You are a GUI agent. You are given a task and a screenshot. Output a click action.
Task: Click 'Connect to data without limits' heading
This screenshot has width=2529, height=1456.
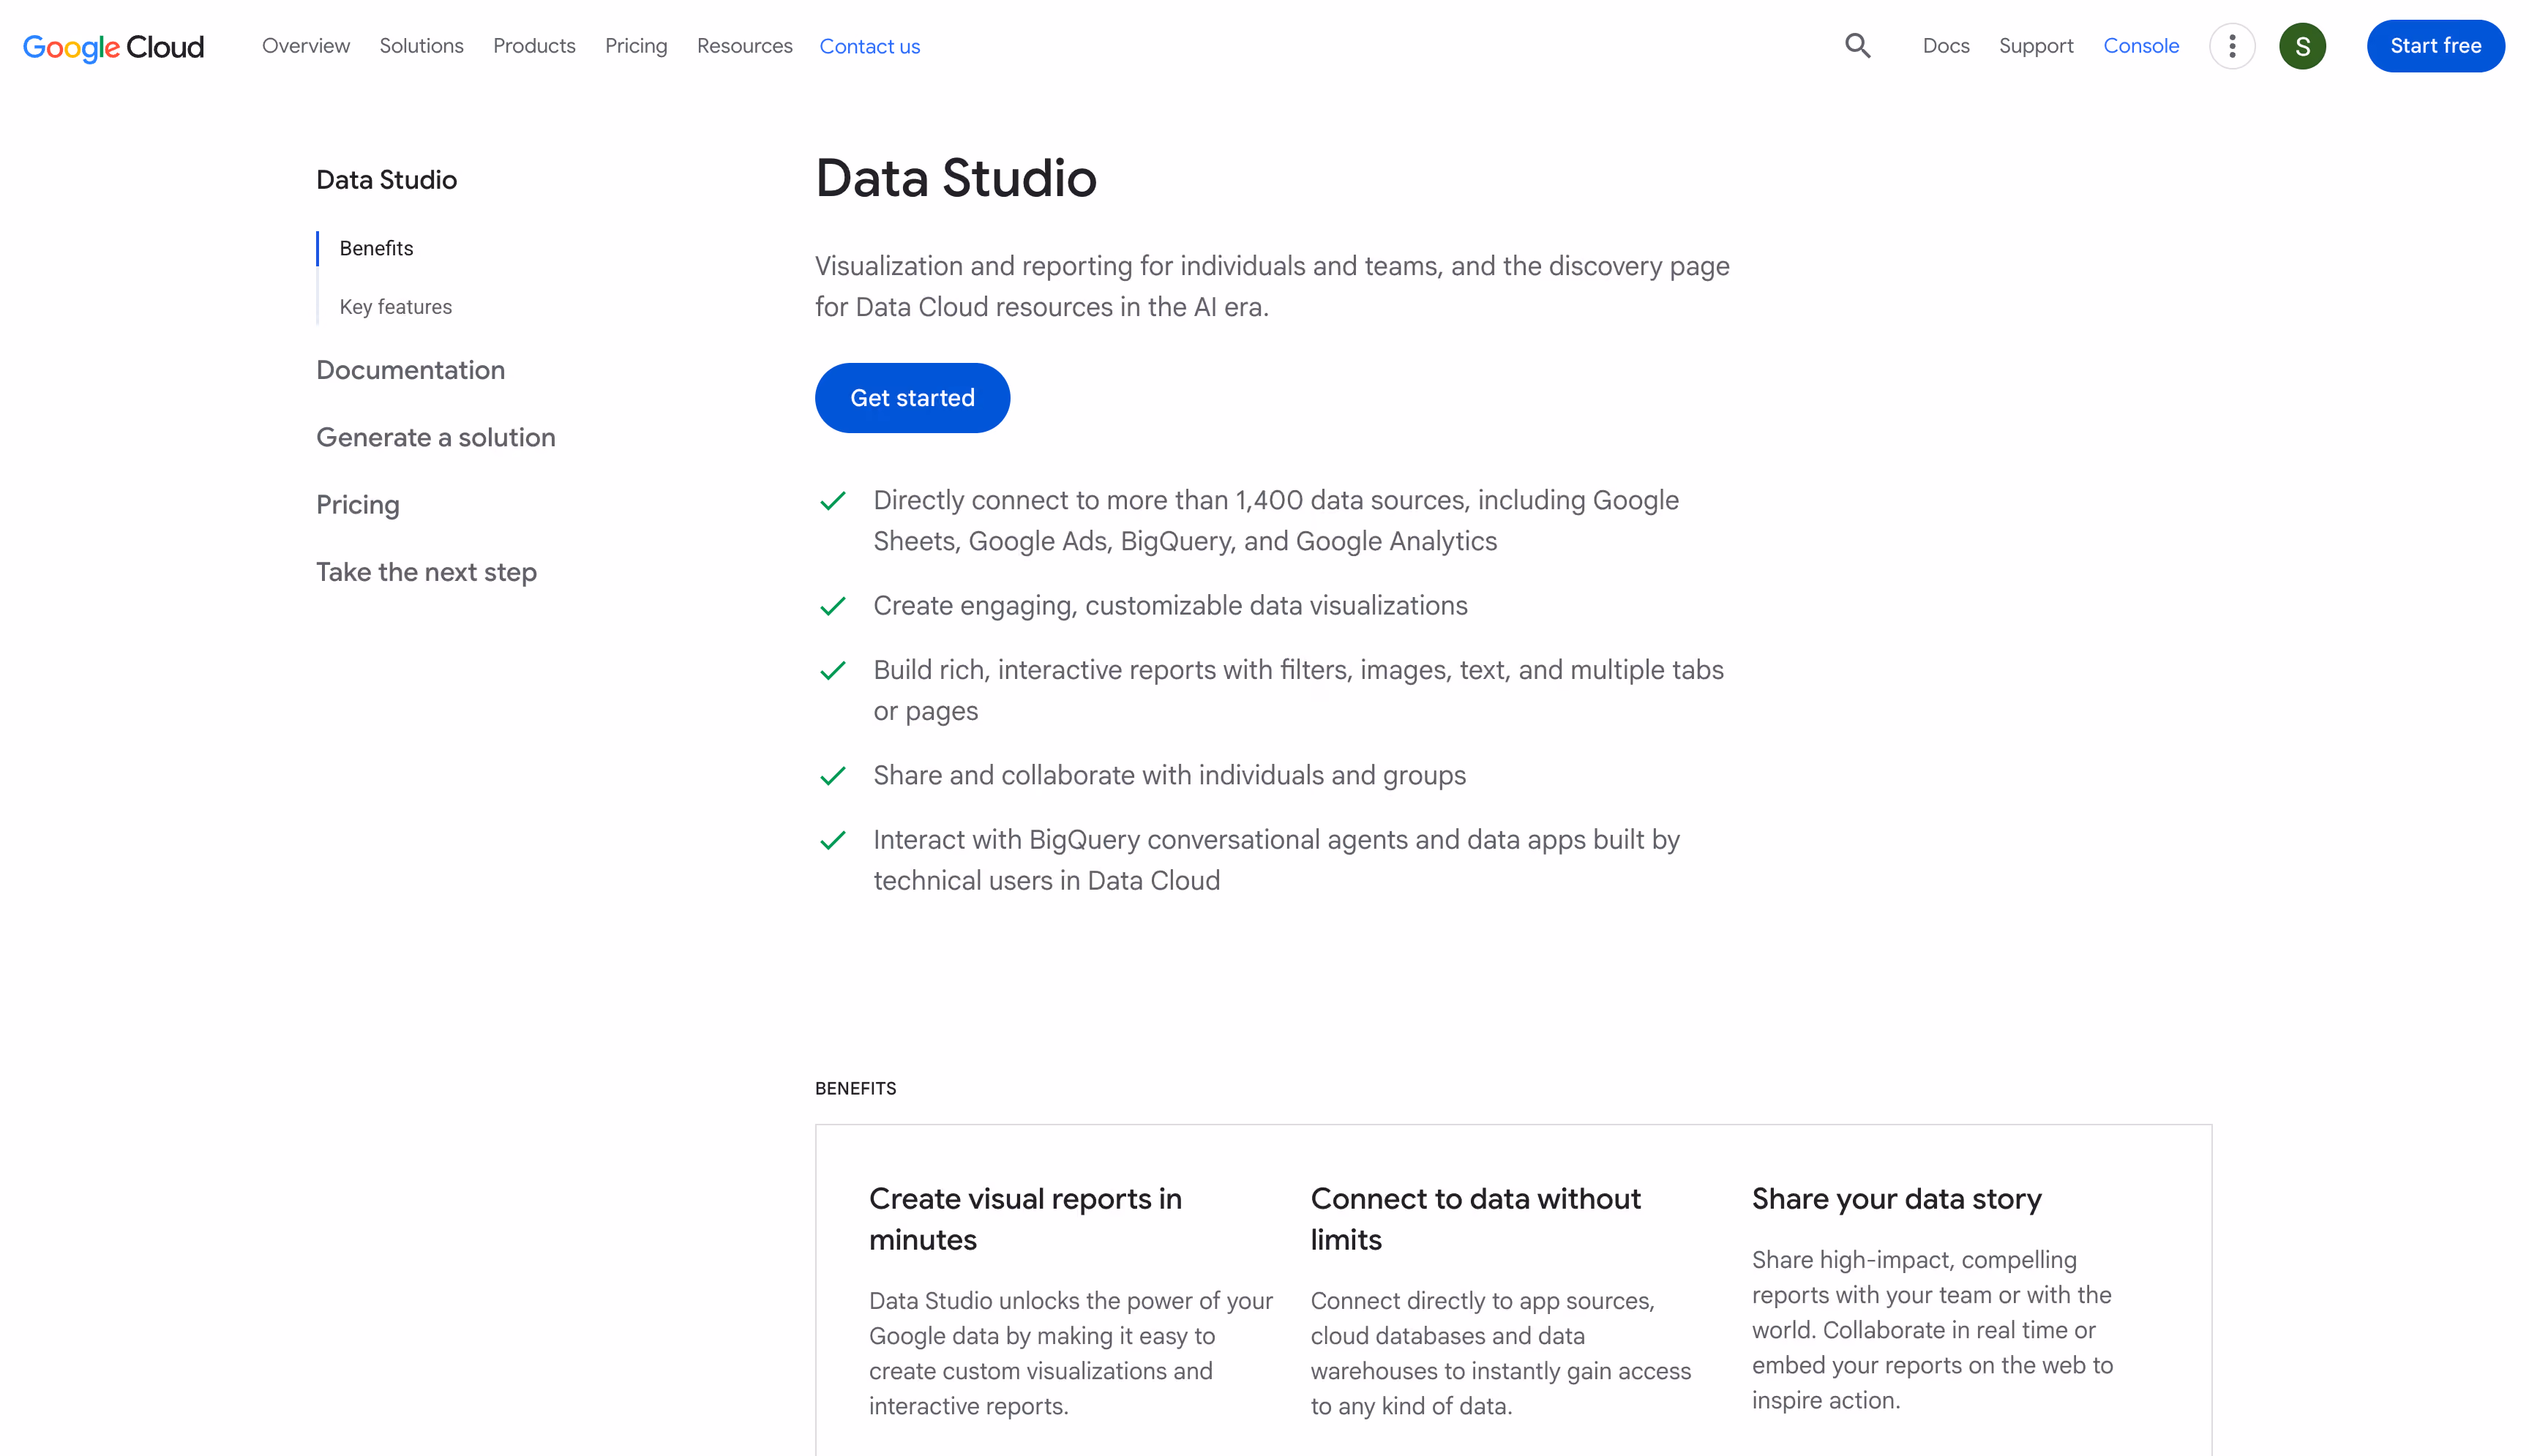pos(1475,1219)
